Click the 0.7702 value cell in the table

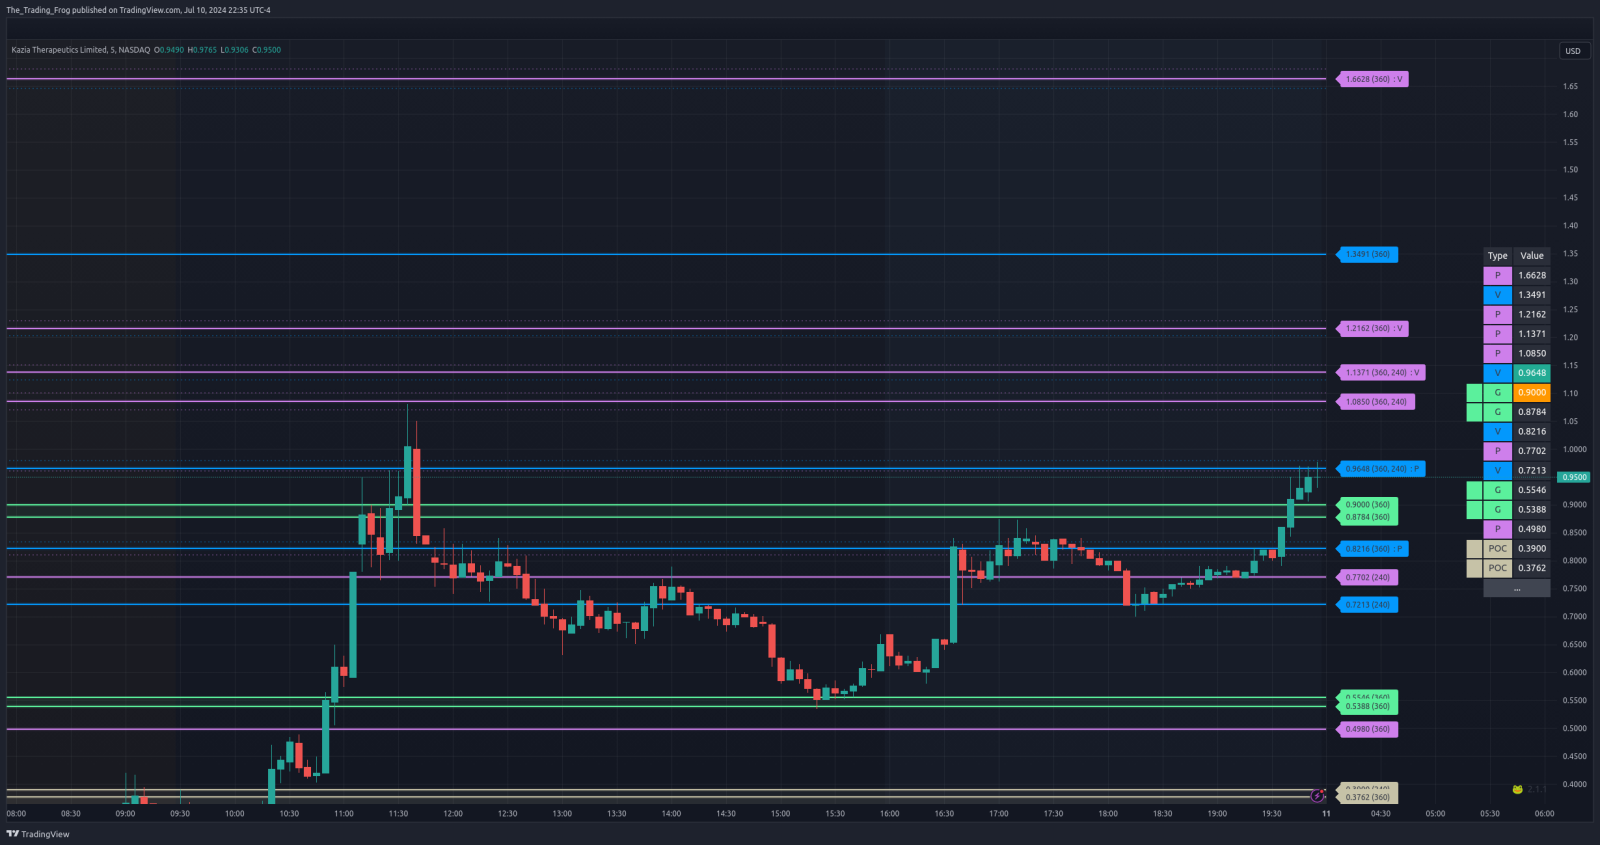pyautogui.click(x=1532, y=451)
